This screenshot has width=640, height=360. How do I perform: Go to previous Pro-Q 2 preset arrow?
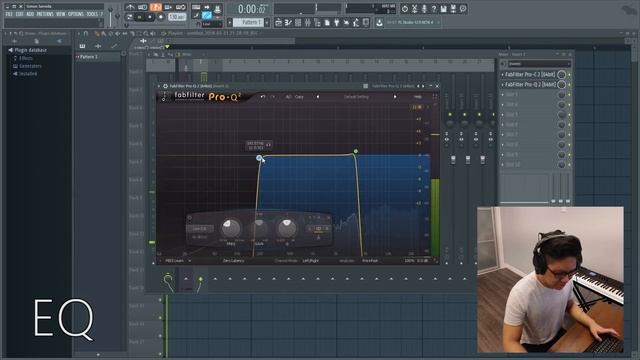tap(318, 97)
